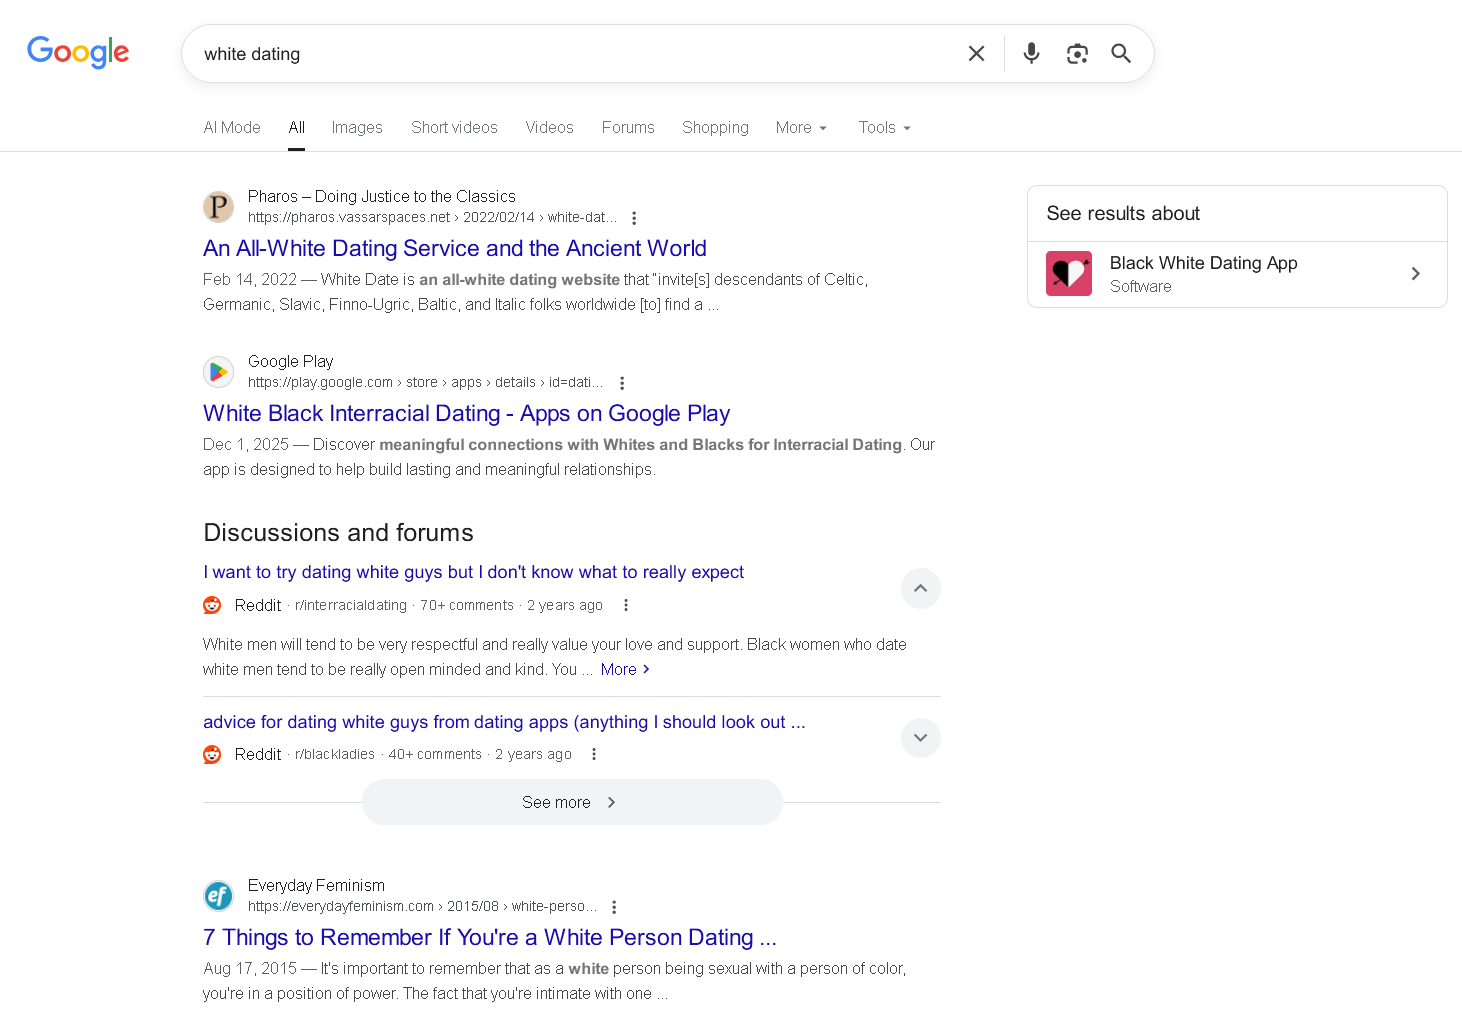Viewport: 1462px width, 1033px height.
Task: Open three-dot menu for the Google Play result
Action: pyautogui.click(x=622, y=383)
